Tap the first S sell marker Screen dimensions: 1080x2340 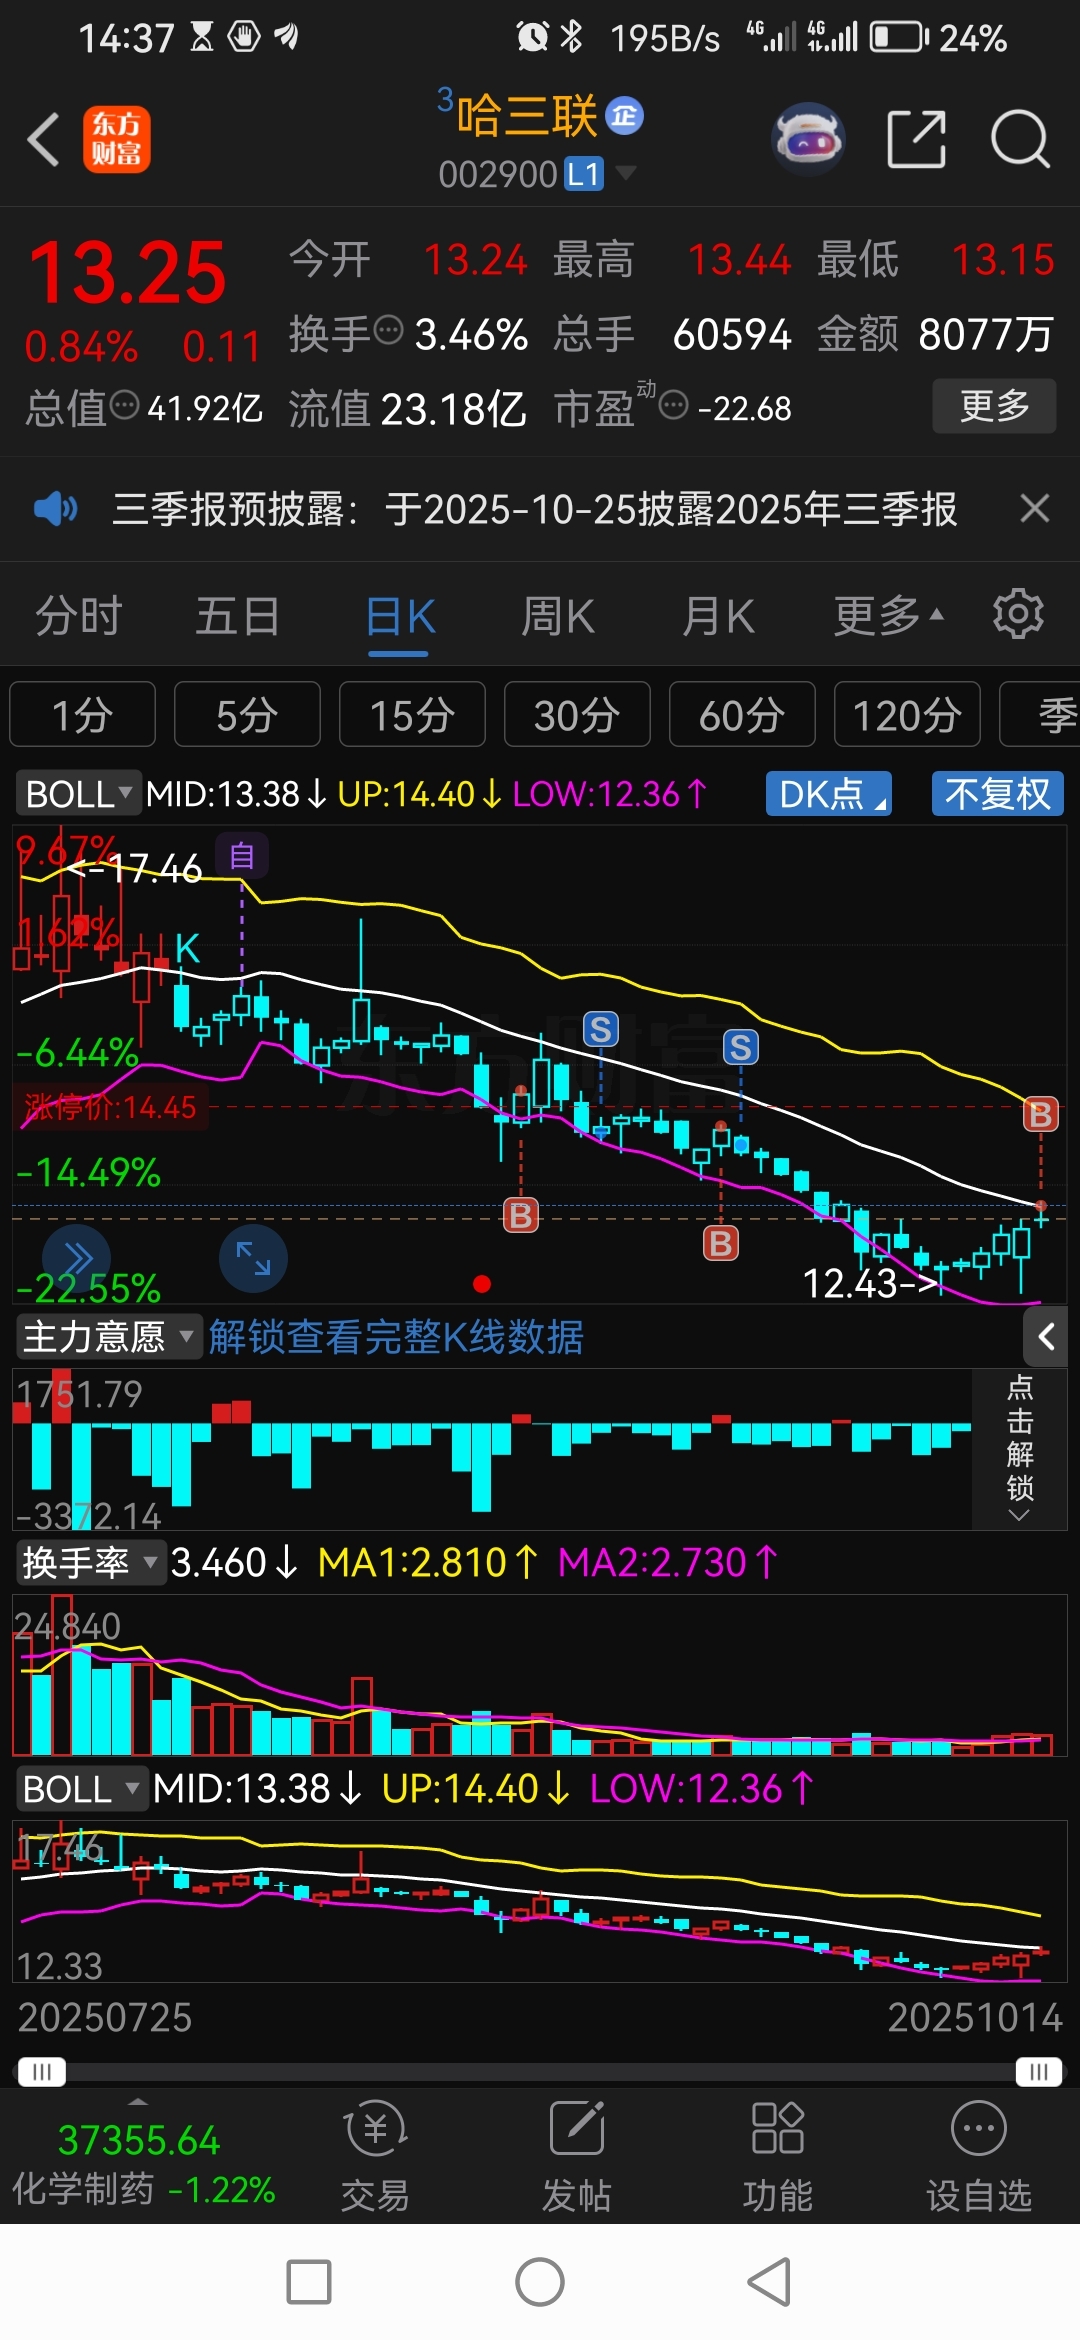600,1029
